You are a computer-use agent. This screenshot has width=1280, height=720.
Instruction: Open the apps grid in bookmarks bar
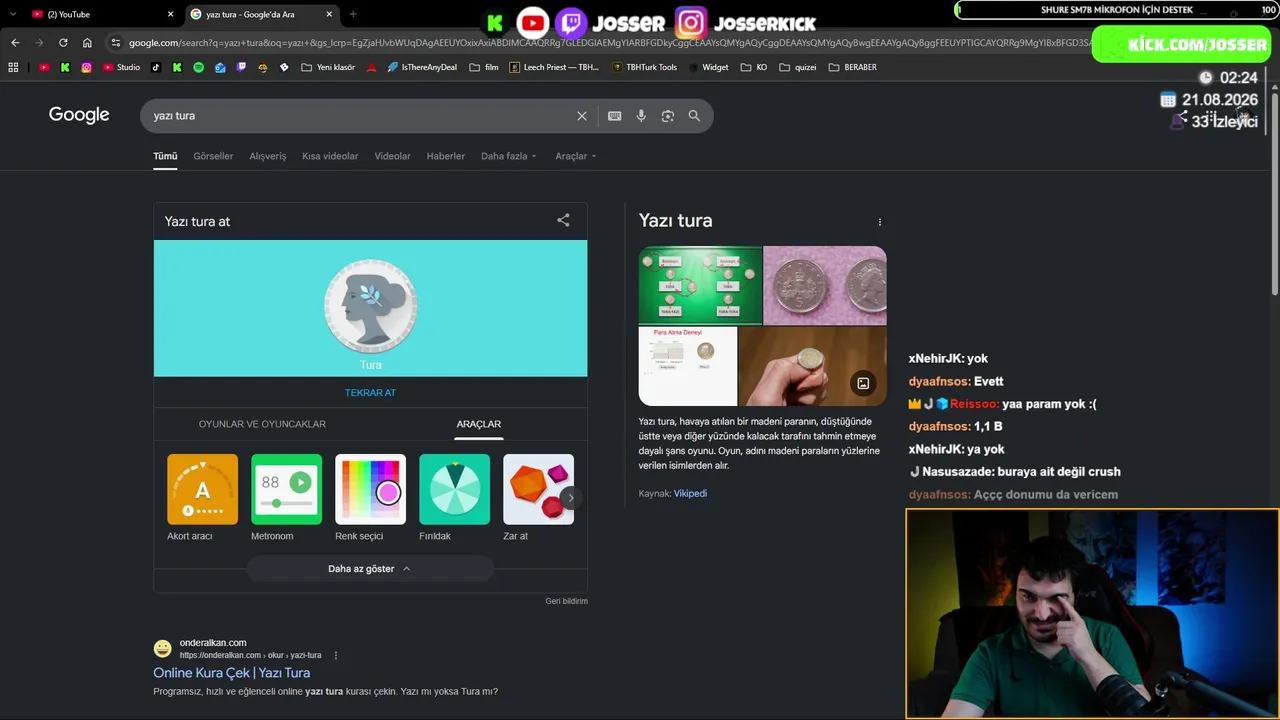pos(13,68)
